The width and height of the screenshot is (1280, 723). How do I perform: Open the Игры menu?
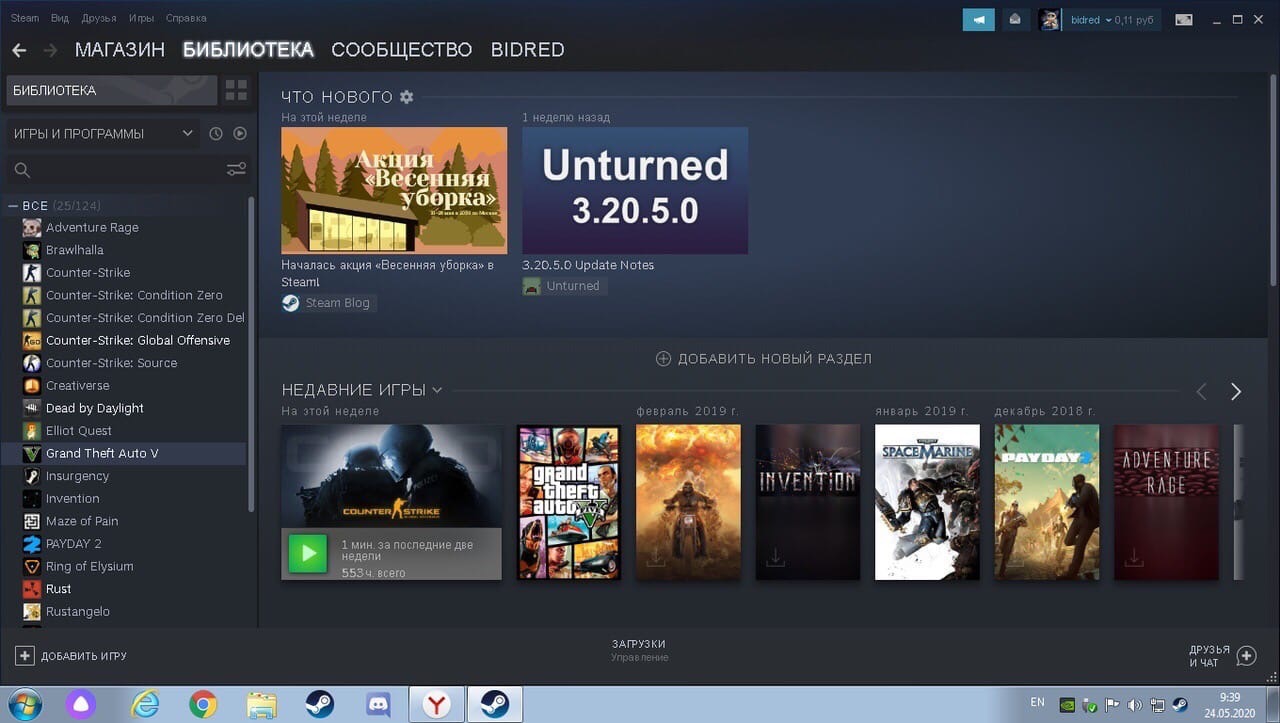click(141, 18)
